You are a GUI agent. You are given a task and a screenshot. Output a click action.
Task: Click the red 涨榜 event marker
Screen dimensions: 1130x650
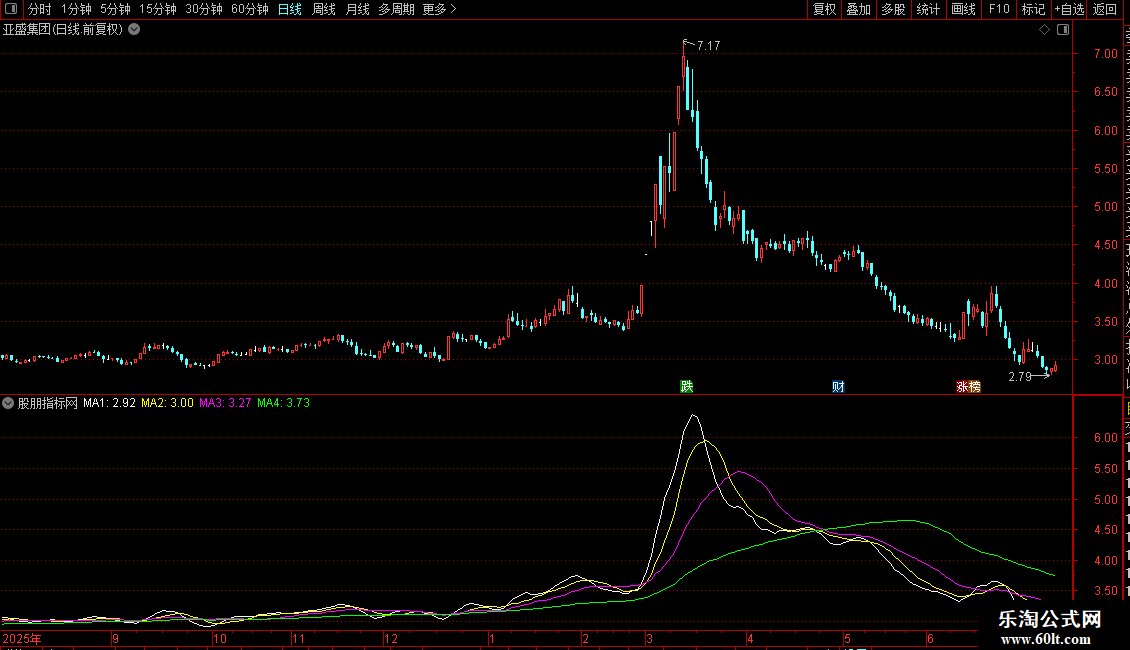[x=968, y=386]
